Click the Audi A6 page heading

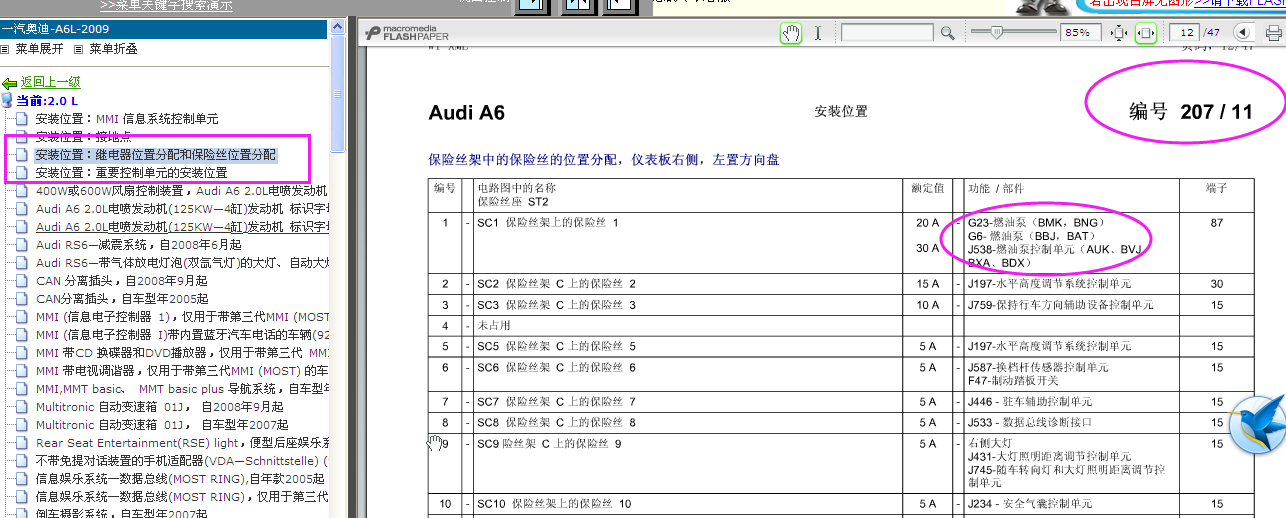coord(466,113)
